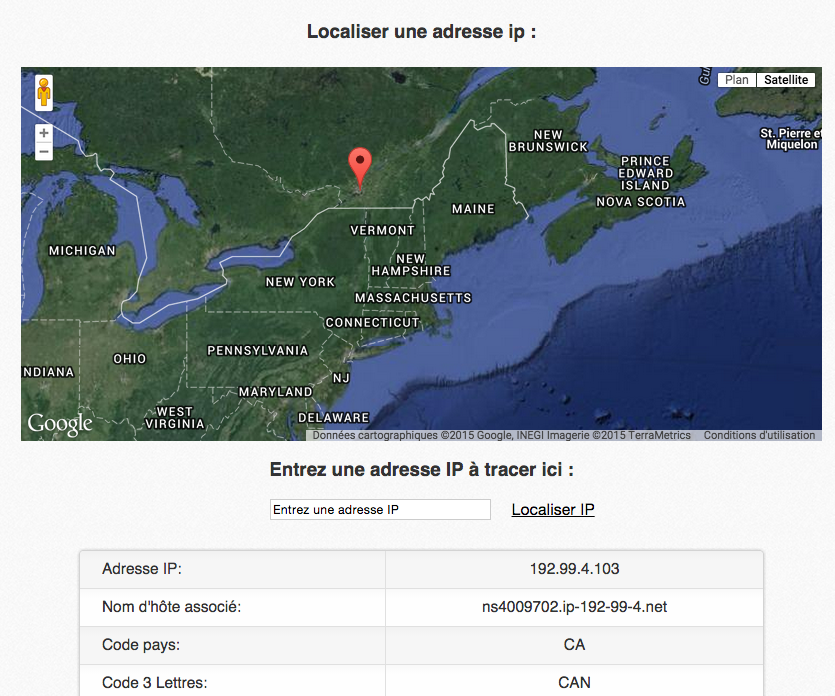Click the PENNSYLVANIA map label
Screen dimensions: 835x696
(x=258, y=350)
